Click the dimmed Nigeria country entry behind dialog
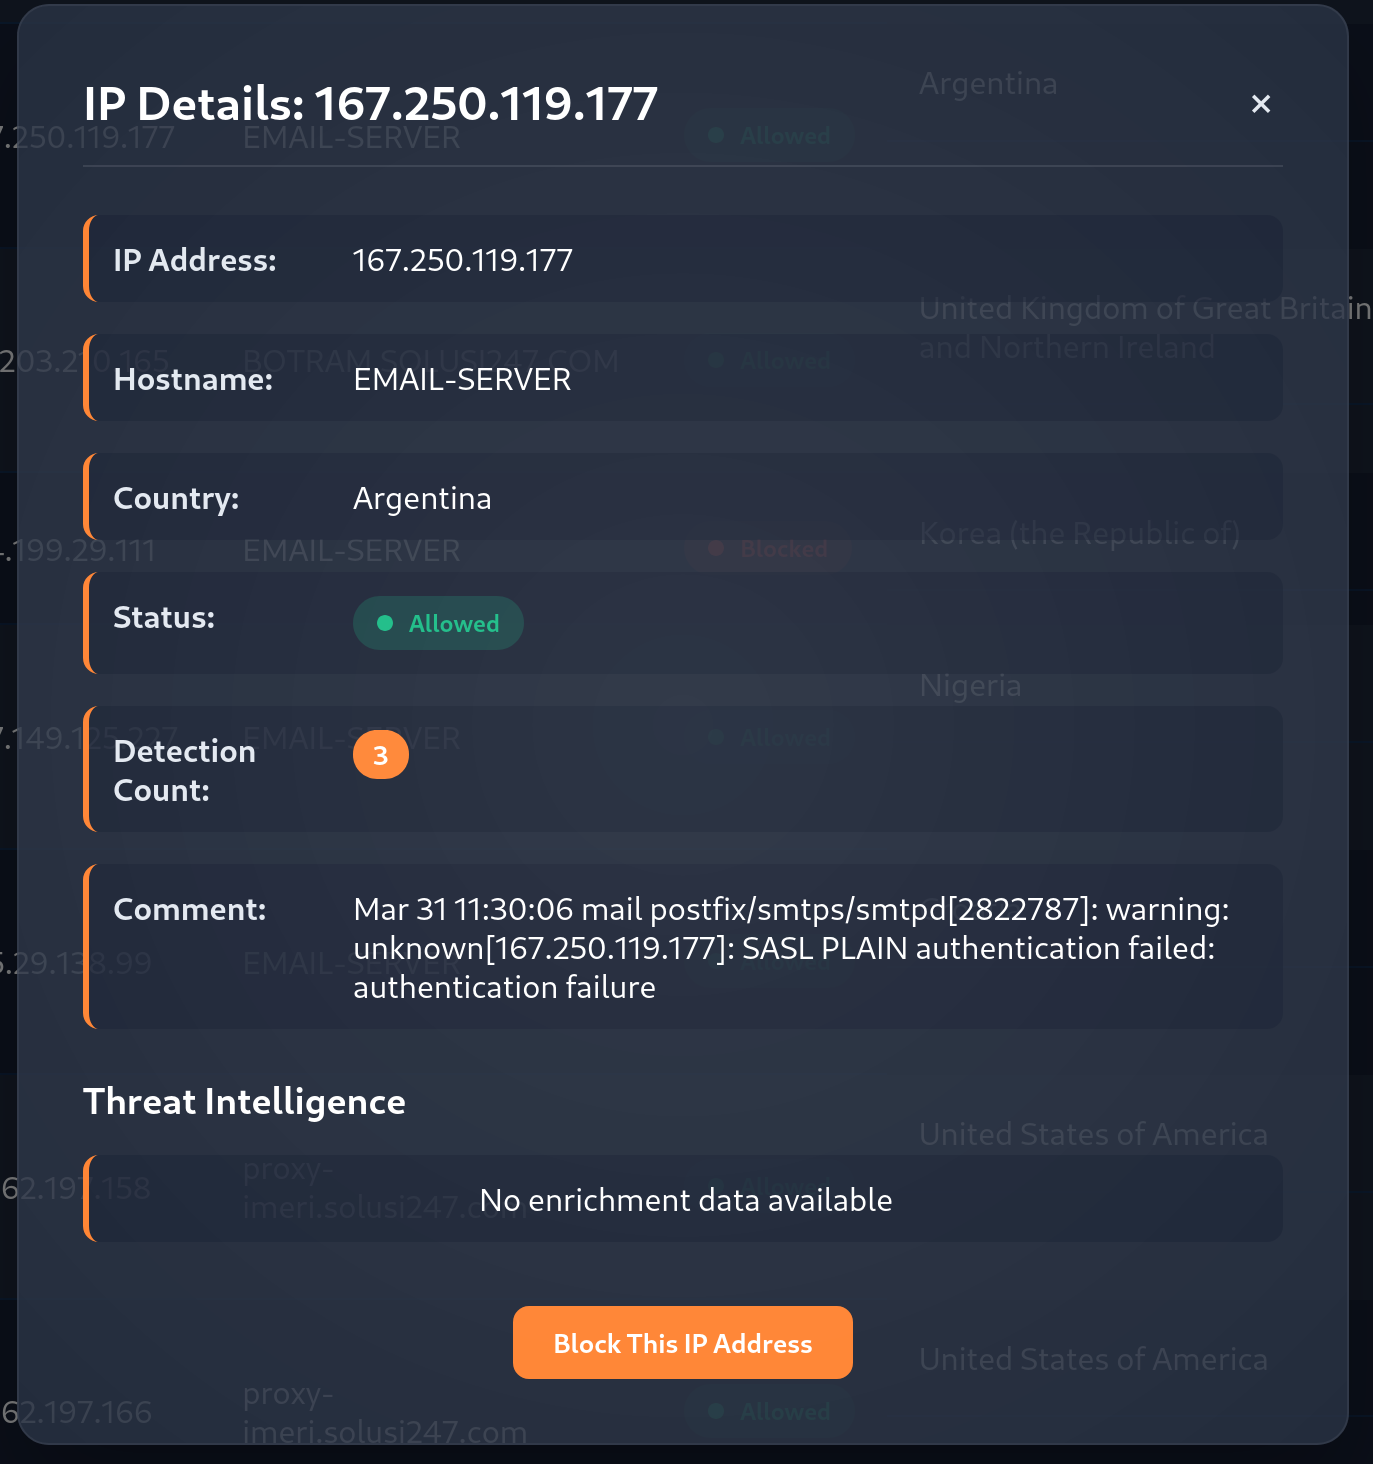1373x1464 pixels. tap(970, 686)
